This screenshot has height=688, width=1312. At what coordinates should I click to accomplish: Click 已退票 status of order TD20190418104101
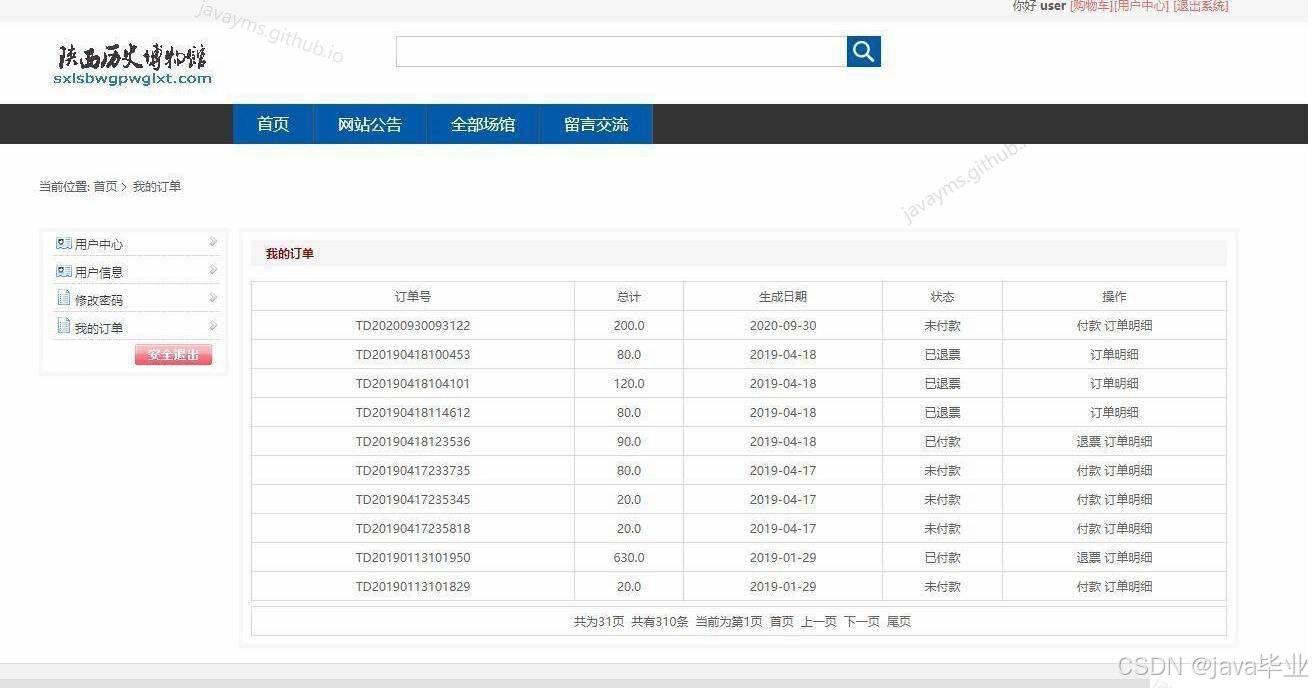pyautogui.click(x=942, y=384)
